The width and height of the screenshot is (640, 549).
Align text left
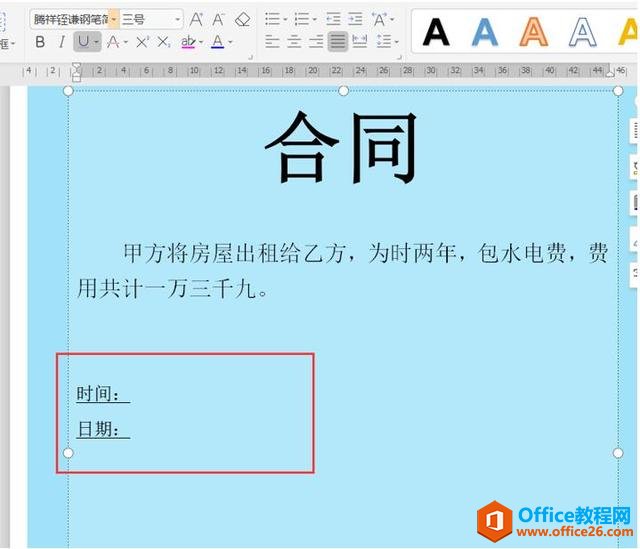pos(272,41)
